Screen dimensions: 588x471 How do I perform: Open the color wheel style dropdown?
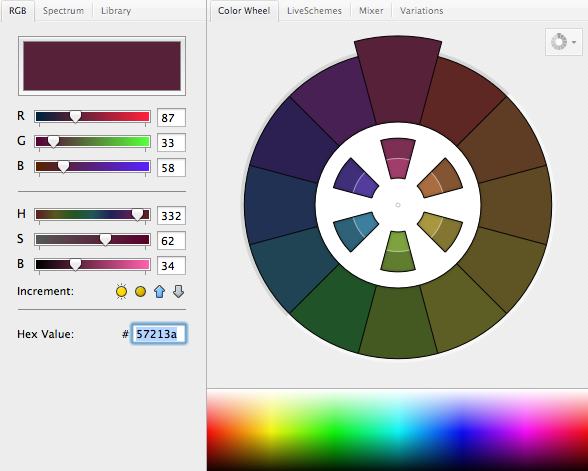pyautogui.click(x=563, y=42)
